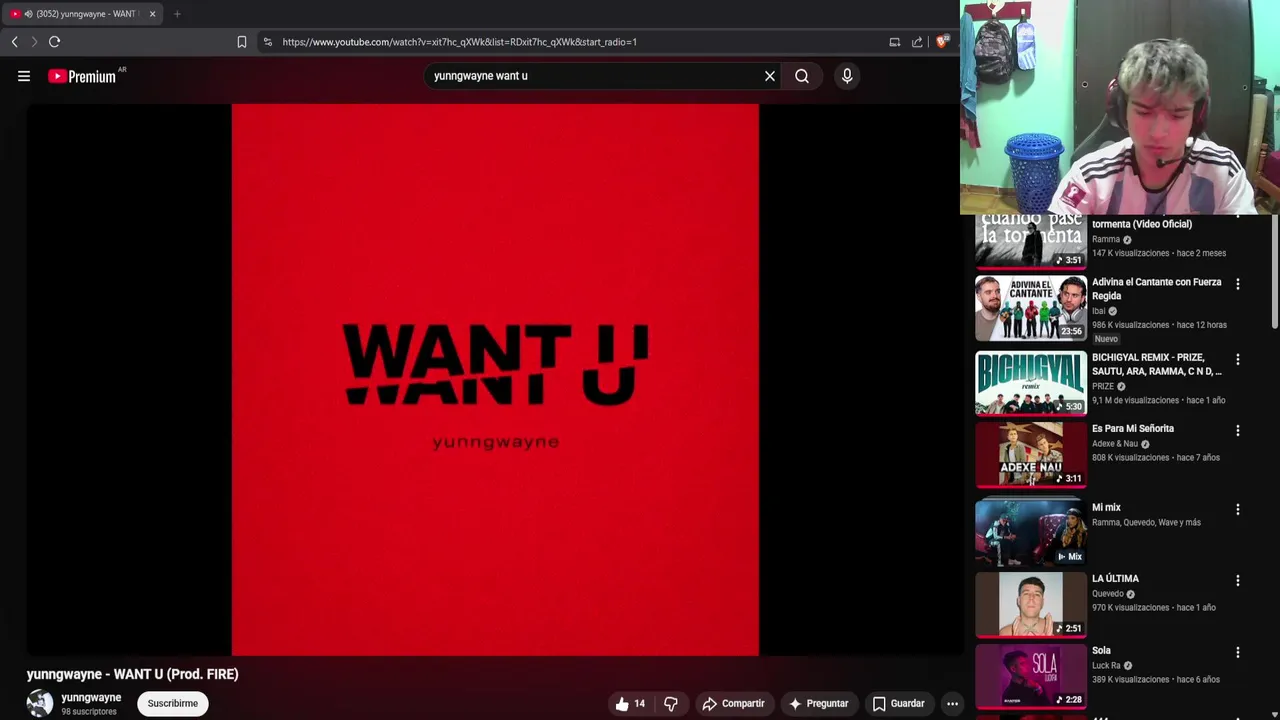Click the '98 suscriptores' count text
The width and height of the screenshot is (1280, 720).
click(89, 712)
